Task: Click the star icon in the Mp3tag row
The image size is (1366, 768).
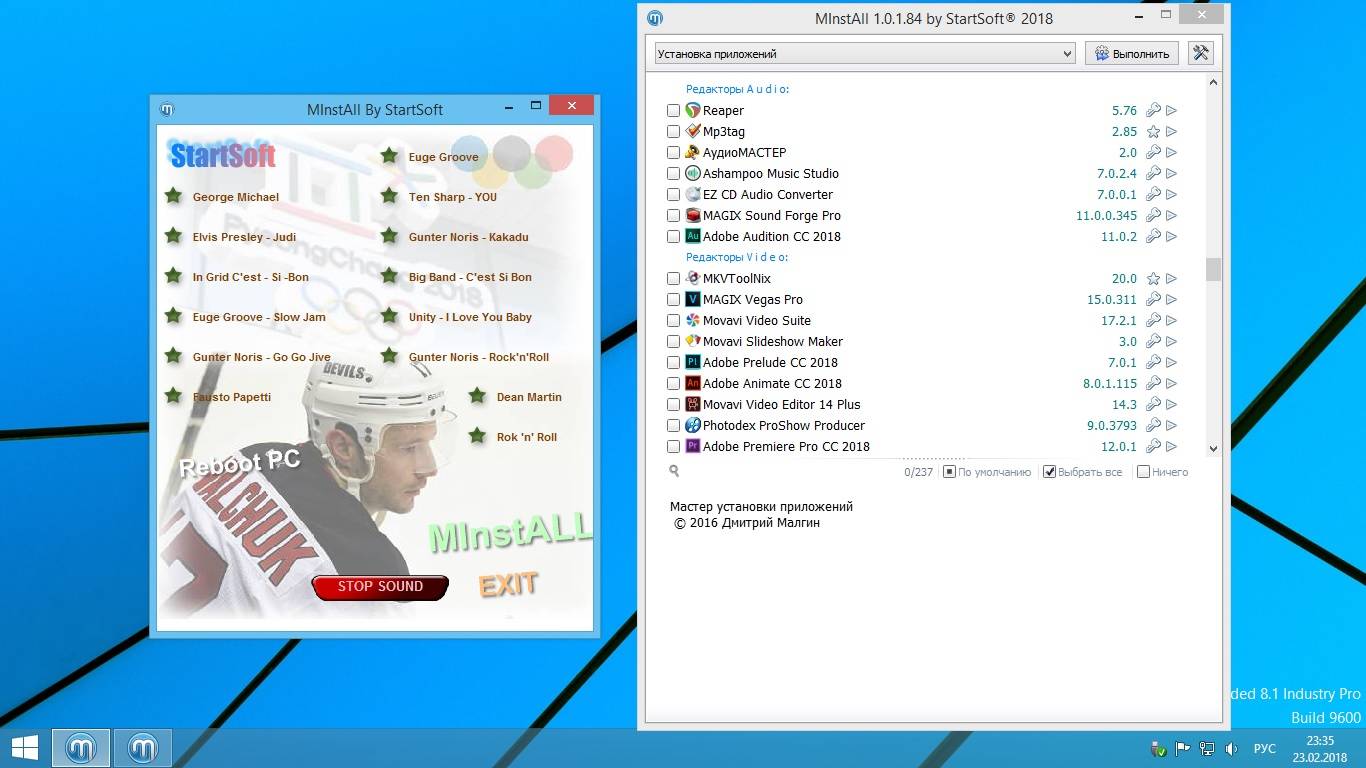Action: click(1153, 132)
